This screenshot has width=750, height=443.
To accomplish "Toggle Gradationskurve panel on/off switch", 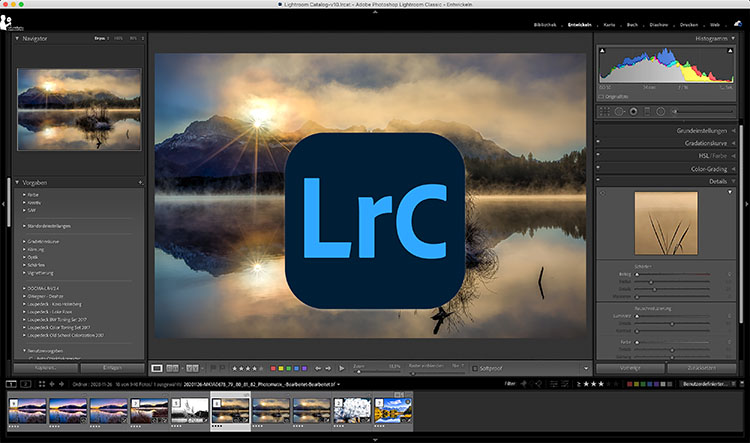I will coord(598,142).
